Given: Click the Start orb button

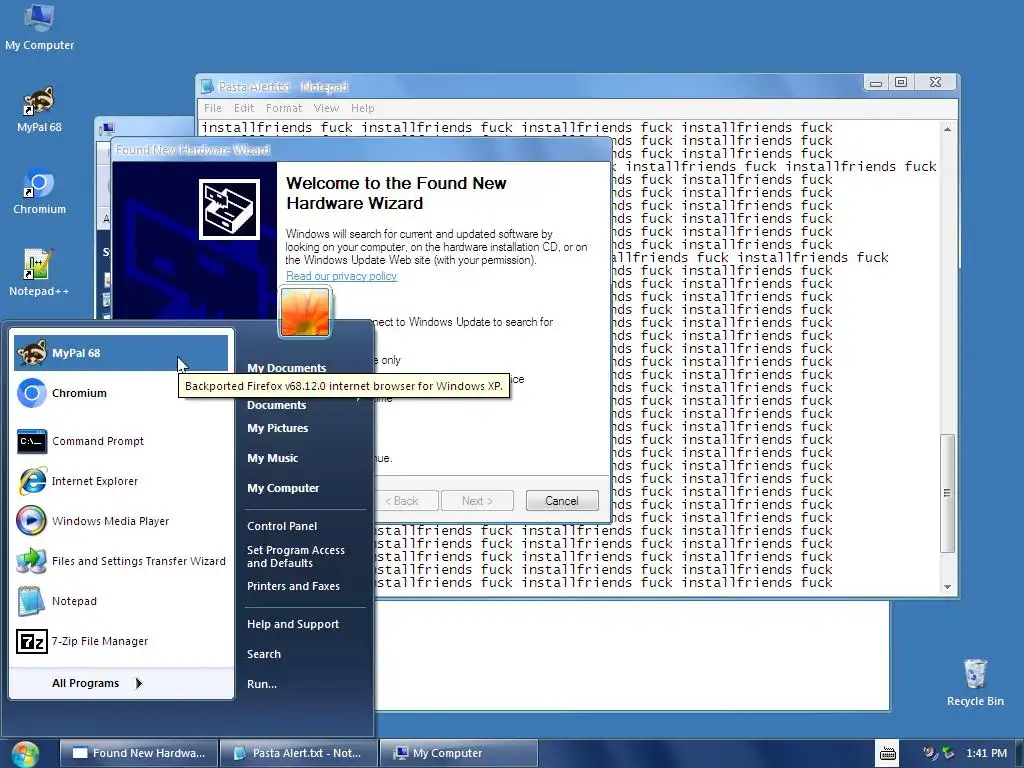Looking at the screenshot, I should 25,754.
